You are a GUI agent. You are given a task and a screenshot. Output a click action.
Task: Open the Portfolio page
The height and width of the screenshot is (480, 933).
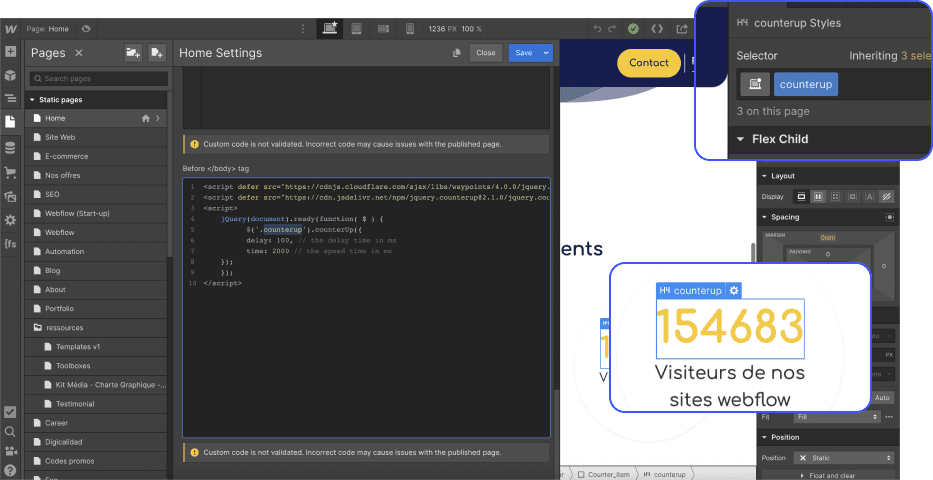(96, 309)
